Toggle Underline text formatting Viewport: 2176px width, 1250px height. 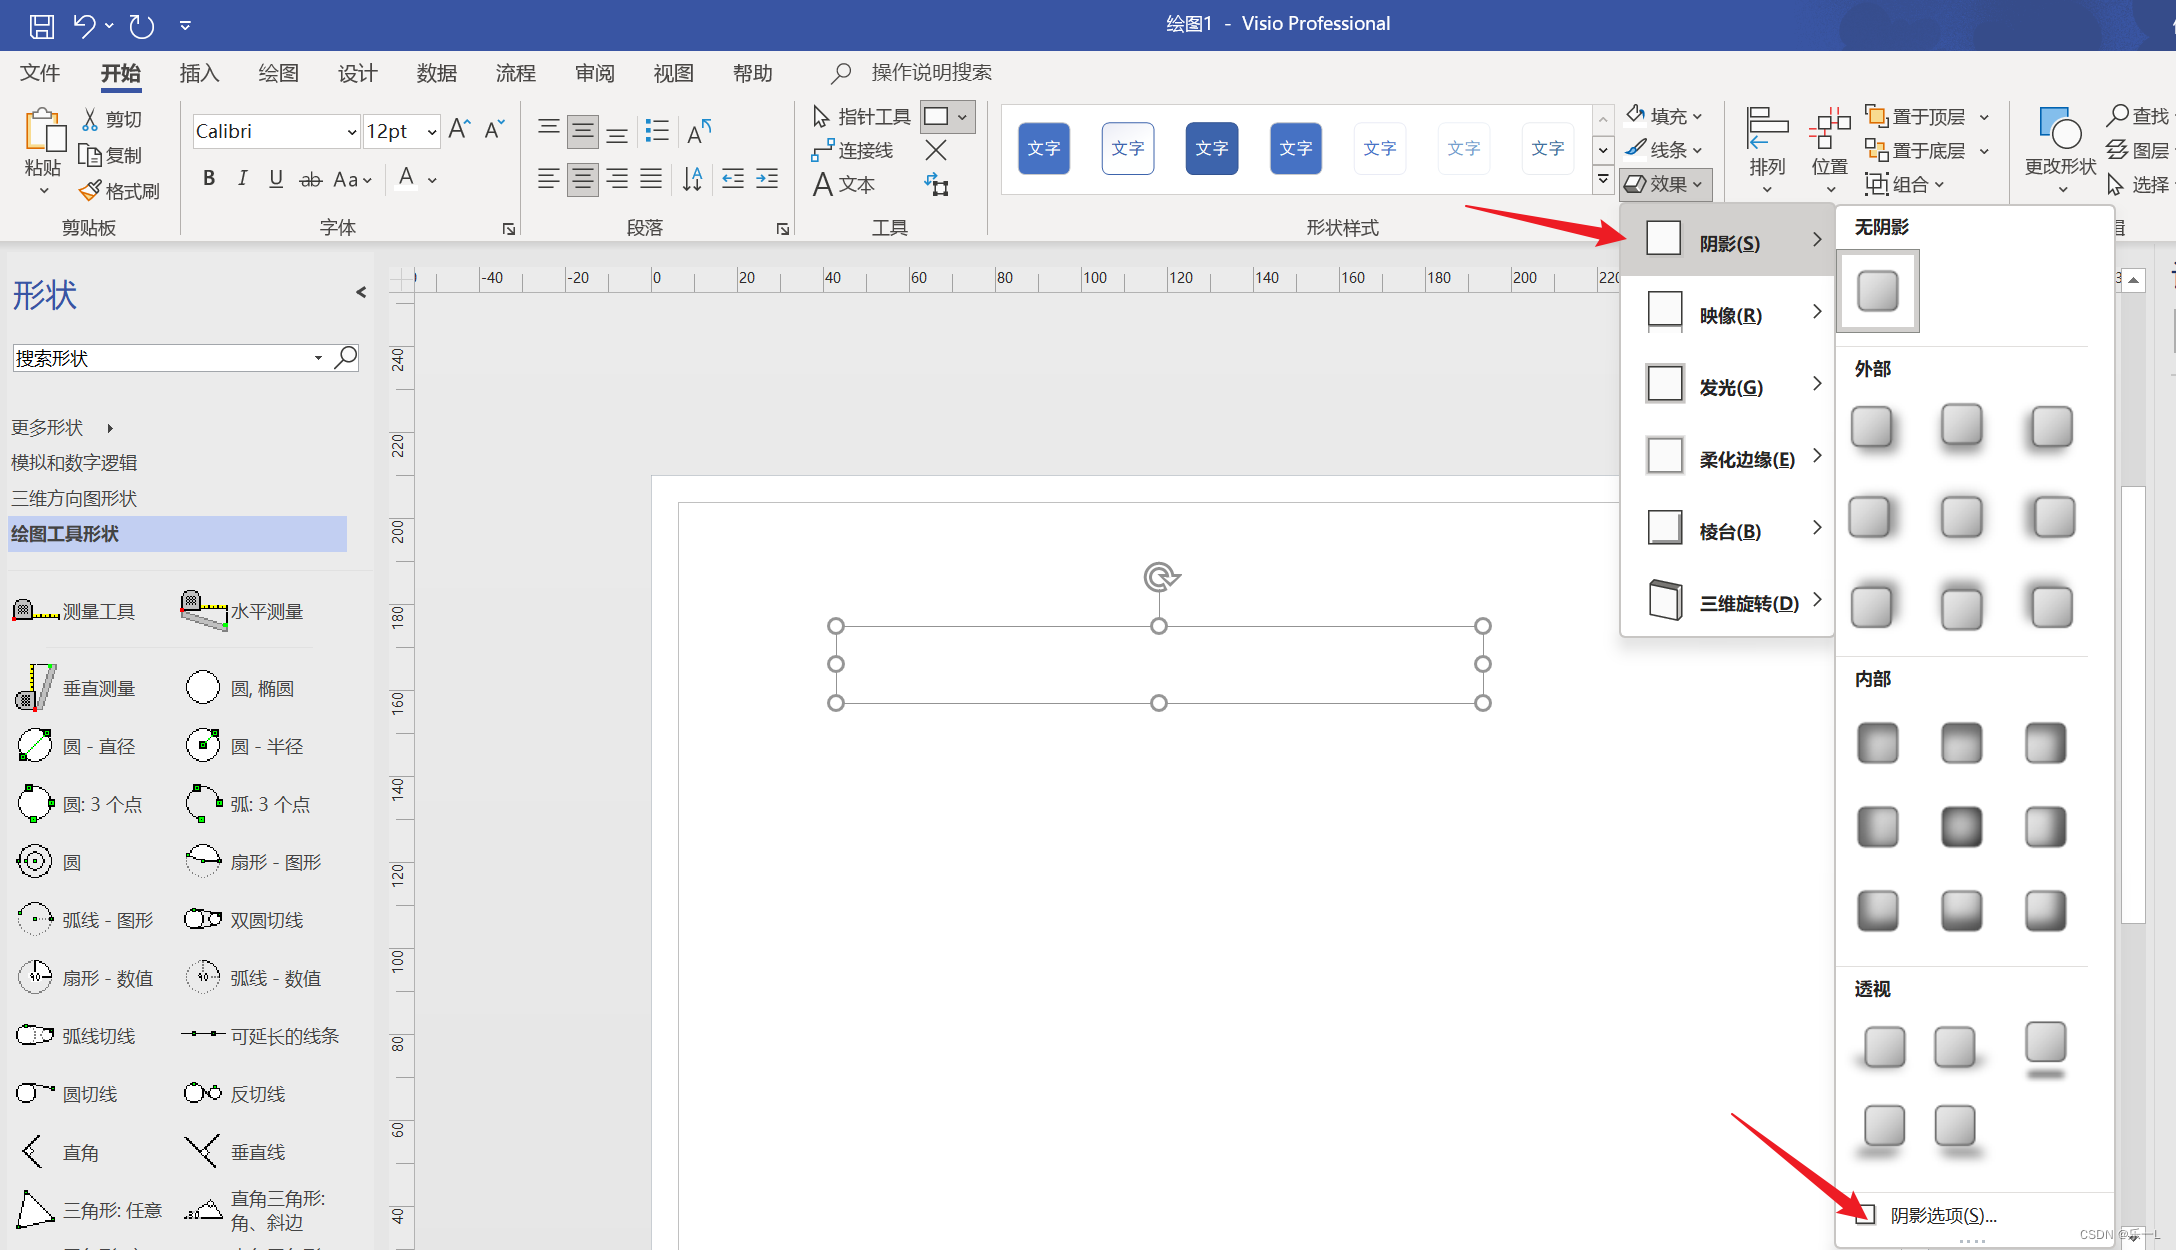coord(276,179)
